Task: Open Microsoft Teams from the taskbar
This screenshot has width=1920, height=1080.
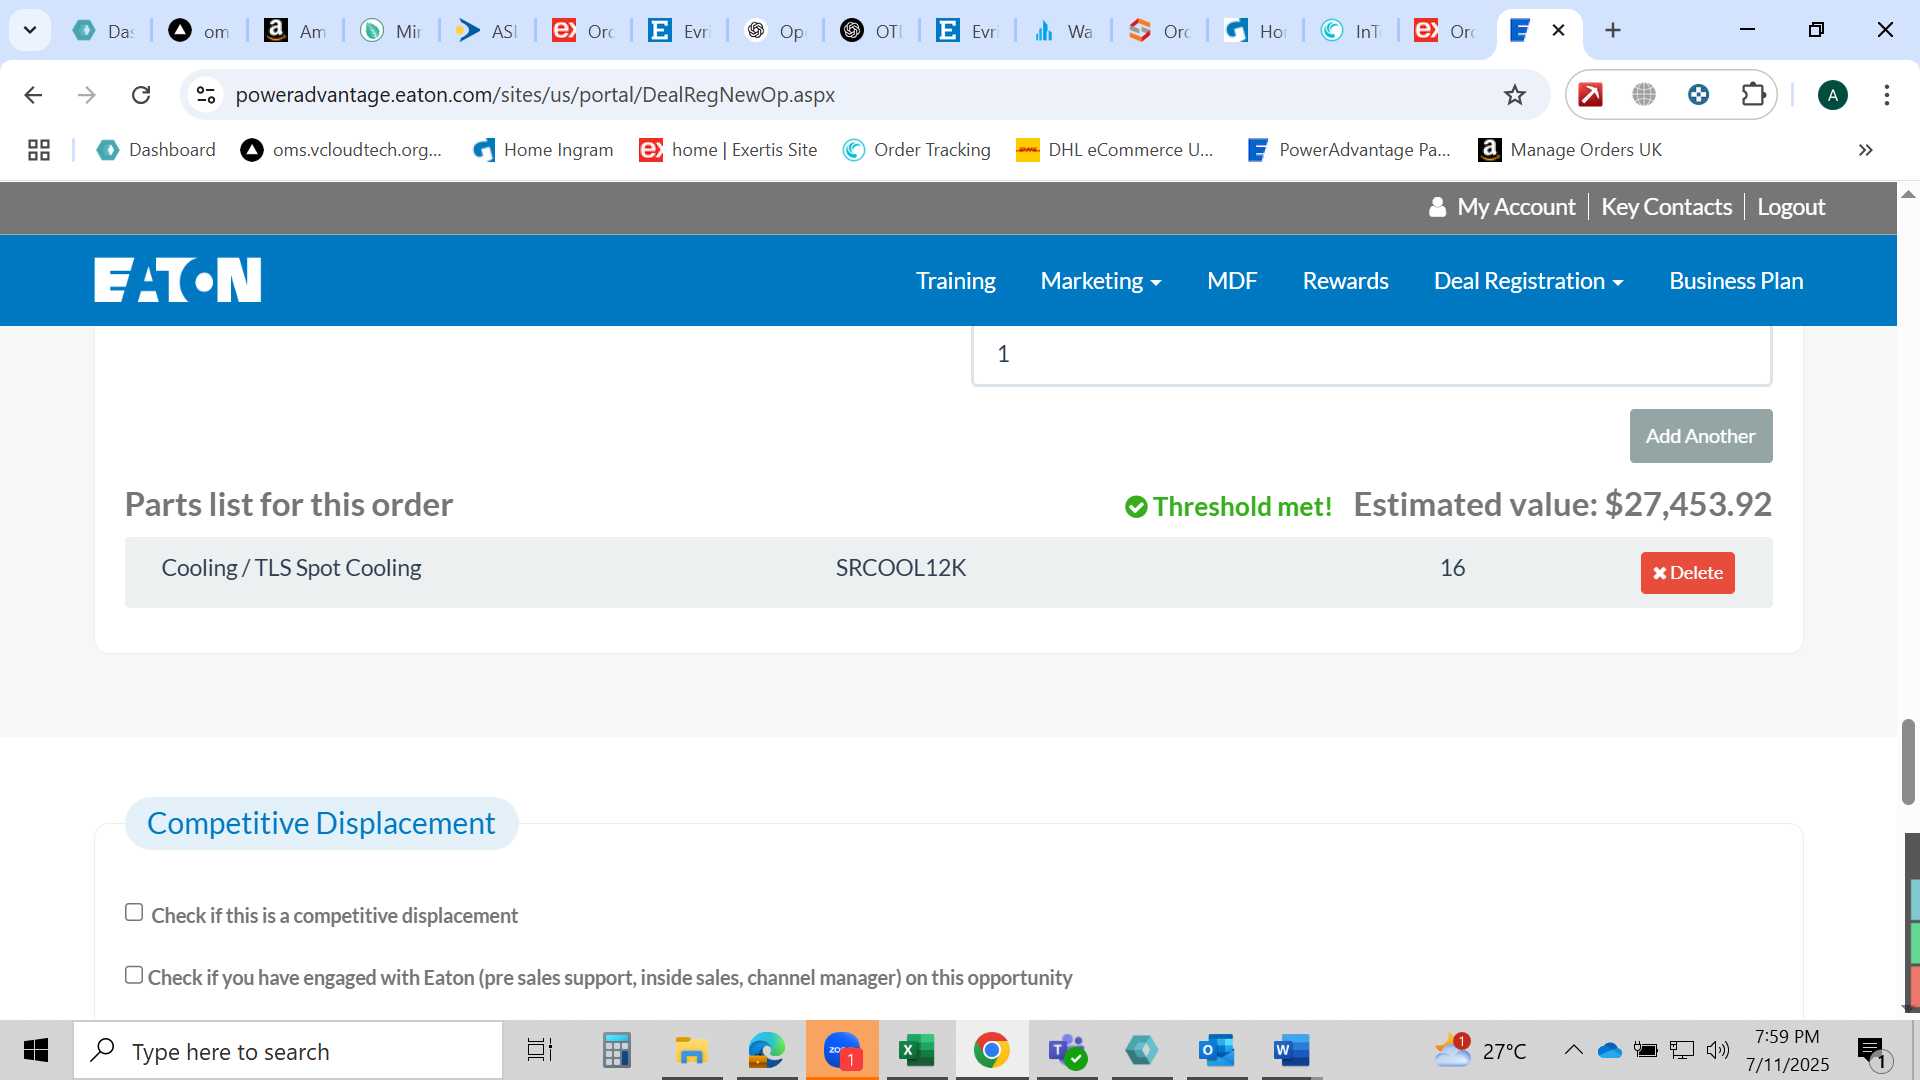Action: coord(1066,1051)
